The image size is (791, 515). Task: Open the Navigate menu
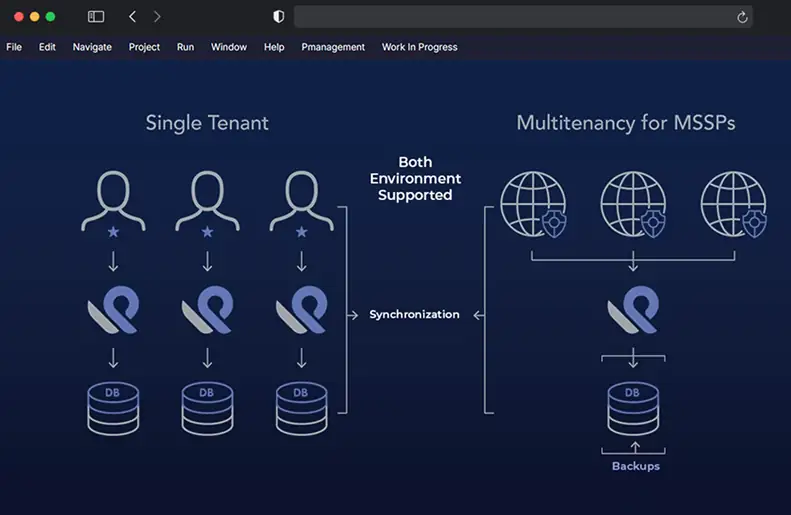click(x=92, y=47)
